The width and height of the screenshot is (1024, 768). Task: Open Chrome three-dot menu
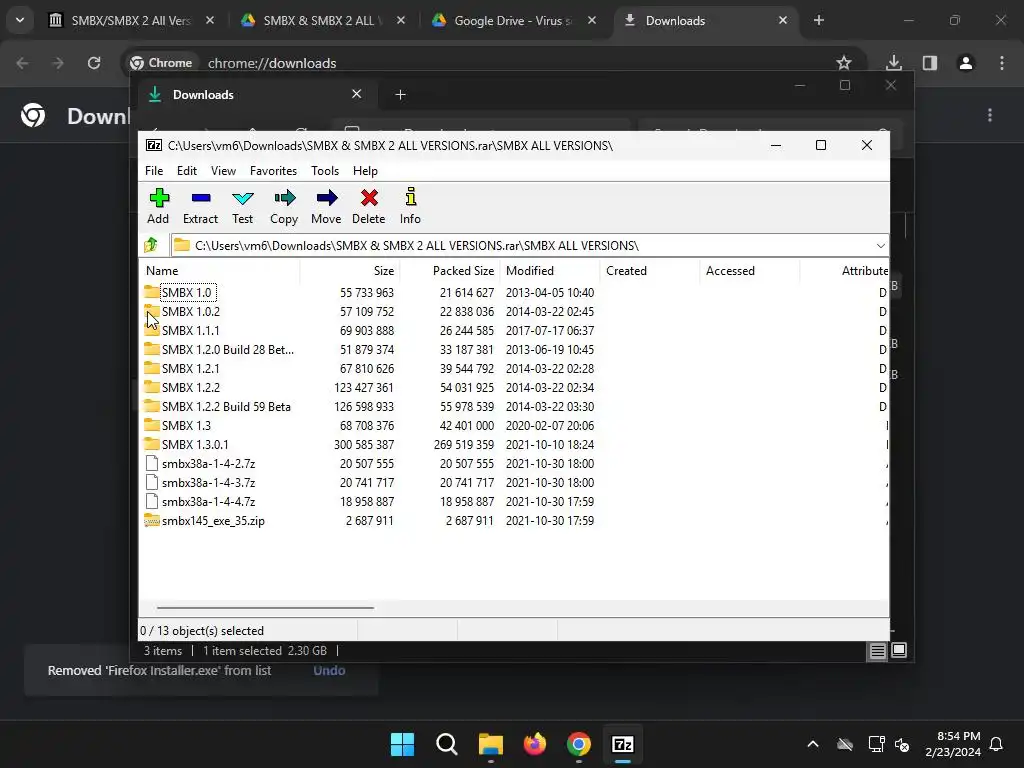(1002, 63)
